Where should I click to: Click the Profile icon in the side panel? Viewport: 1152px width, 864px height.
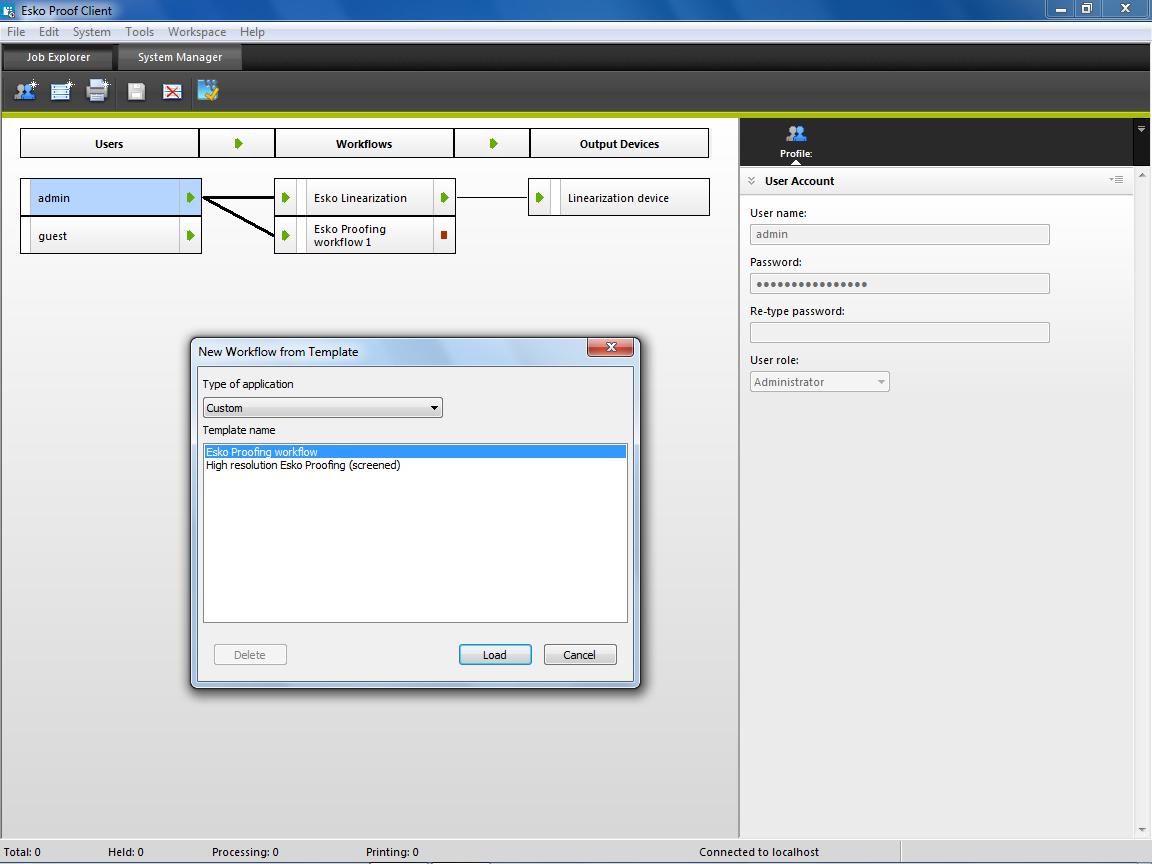796,134
